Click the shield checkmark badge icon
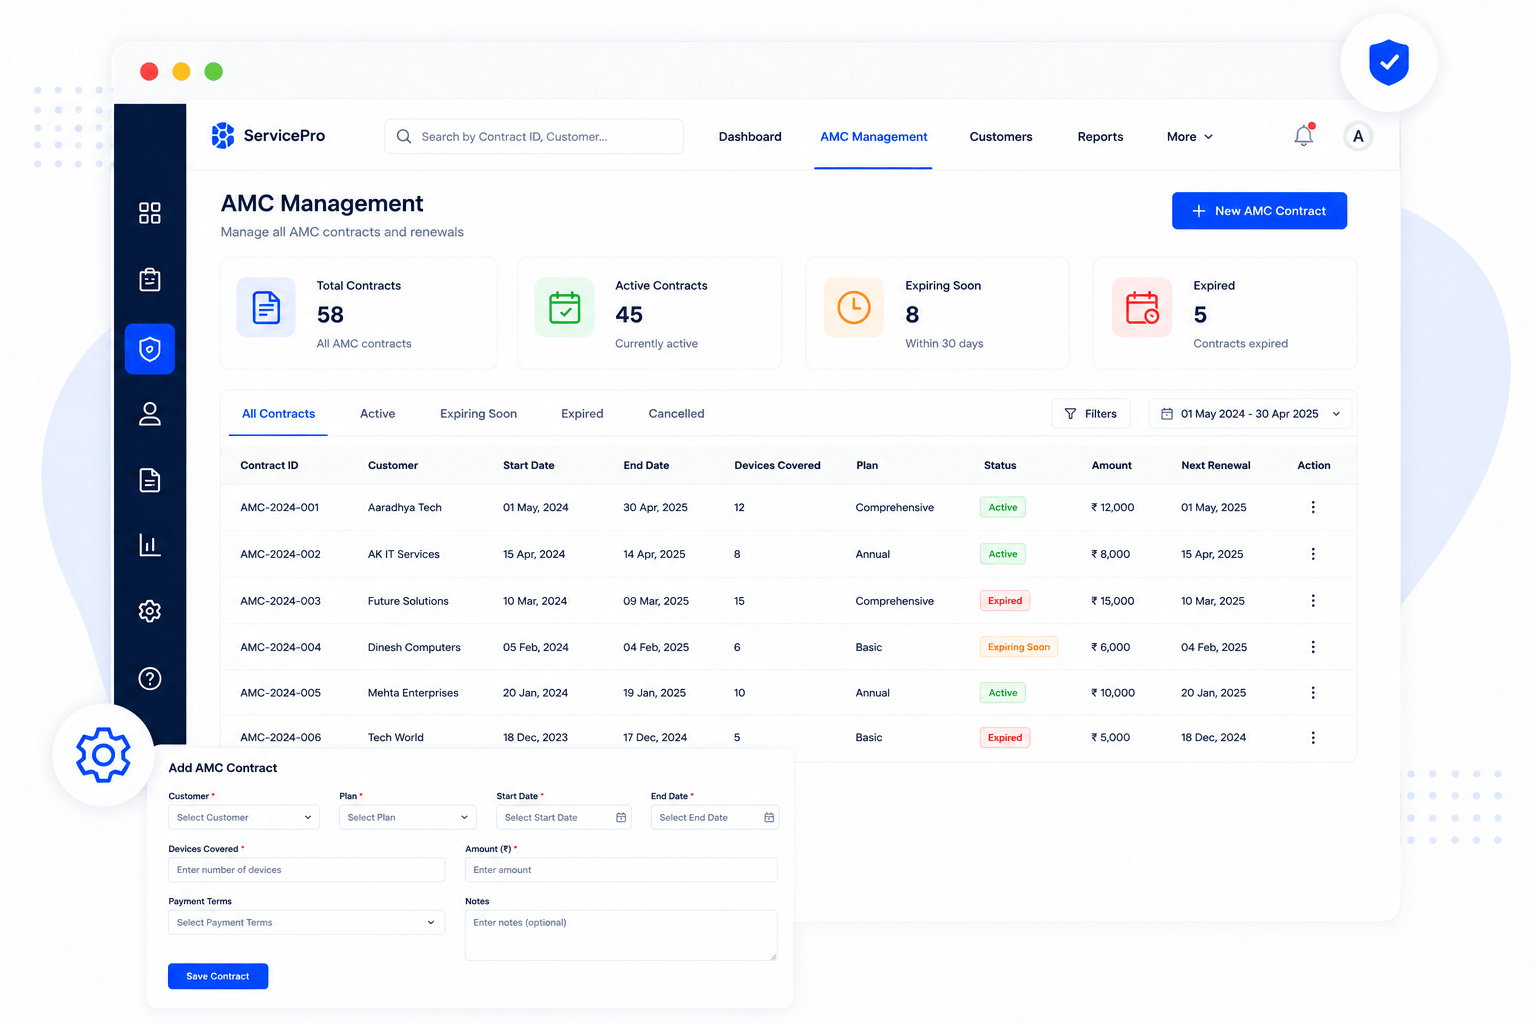Screen dimensions: 1536x1024 click(1389, 62)
